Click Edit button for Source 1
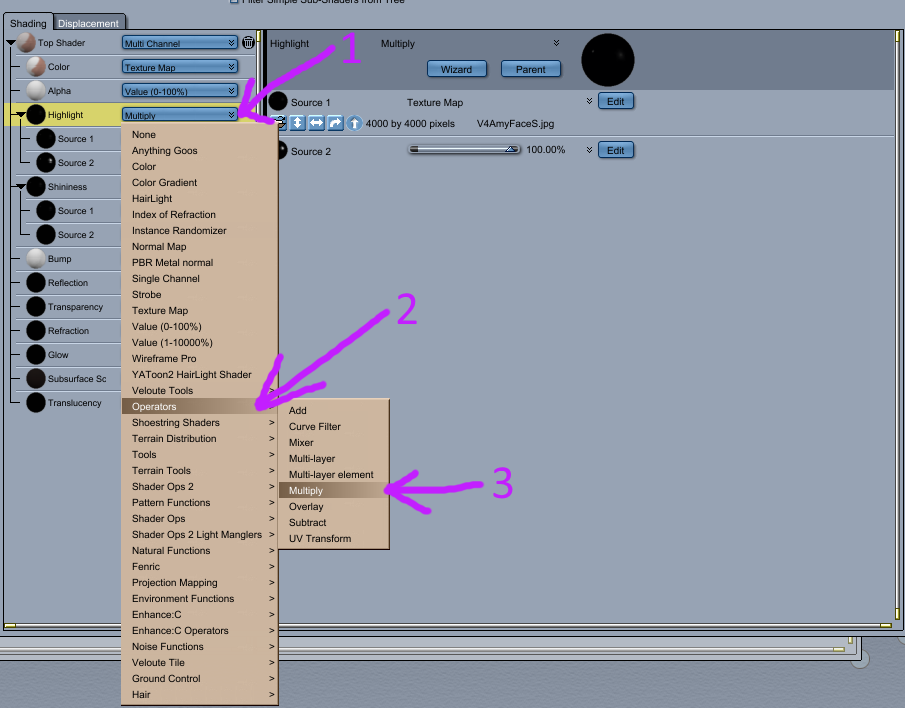This screenshot has height=708, width=905. click(615, 101)
